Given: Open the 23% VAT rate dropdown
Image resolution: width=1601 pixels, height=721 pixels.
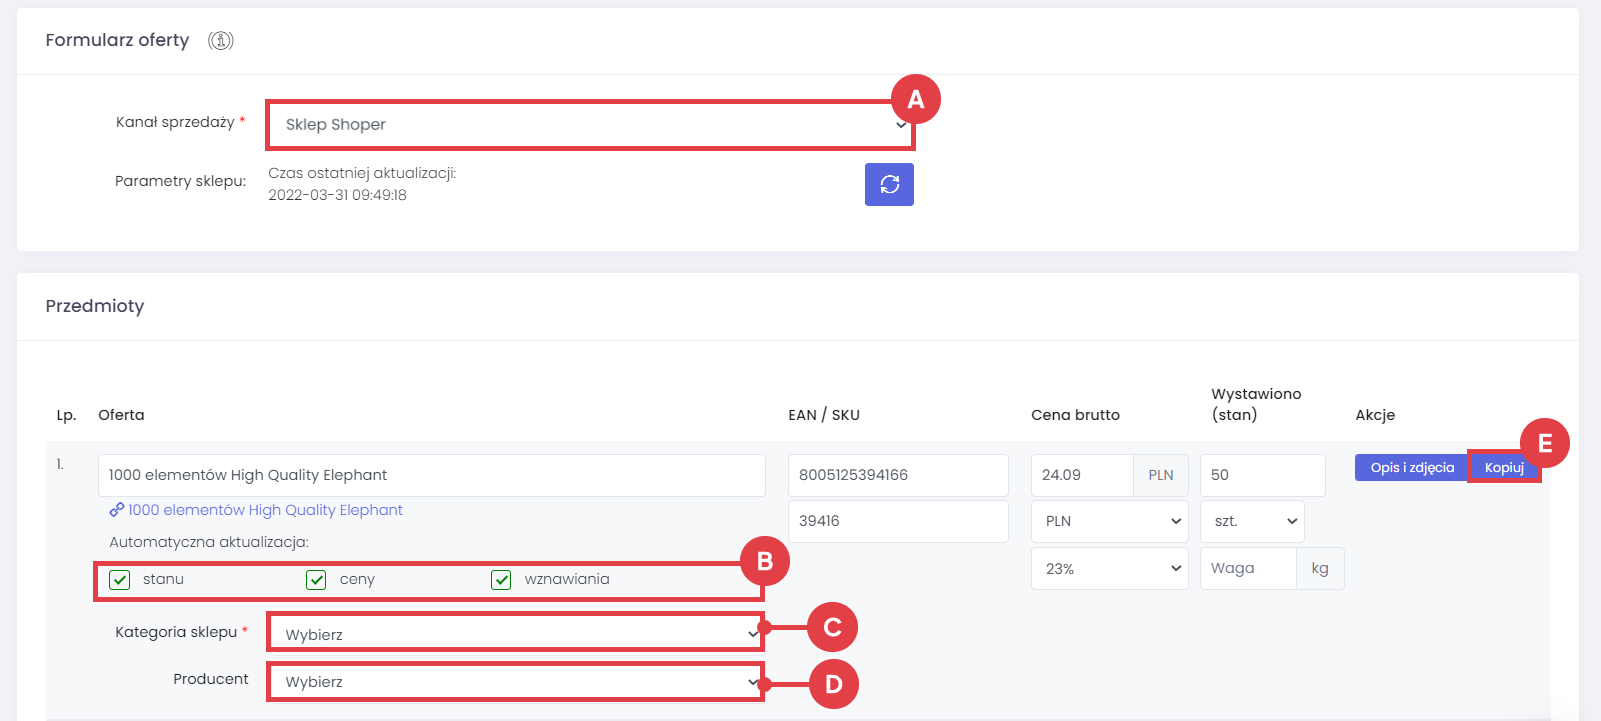Looking at the screenshot, I should 1109,569.
